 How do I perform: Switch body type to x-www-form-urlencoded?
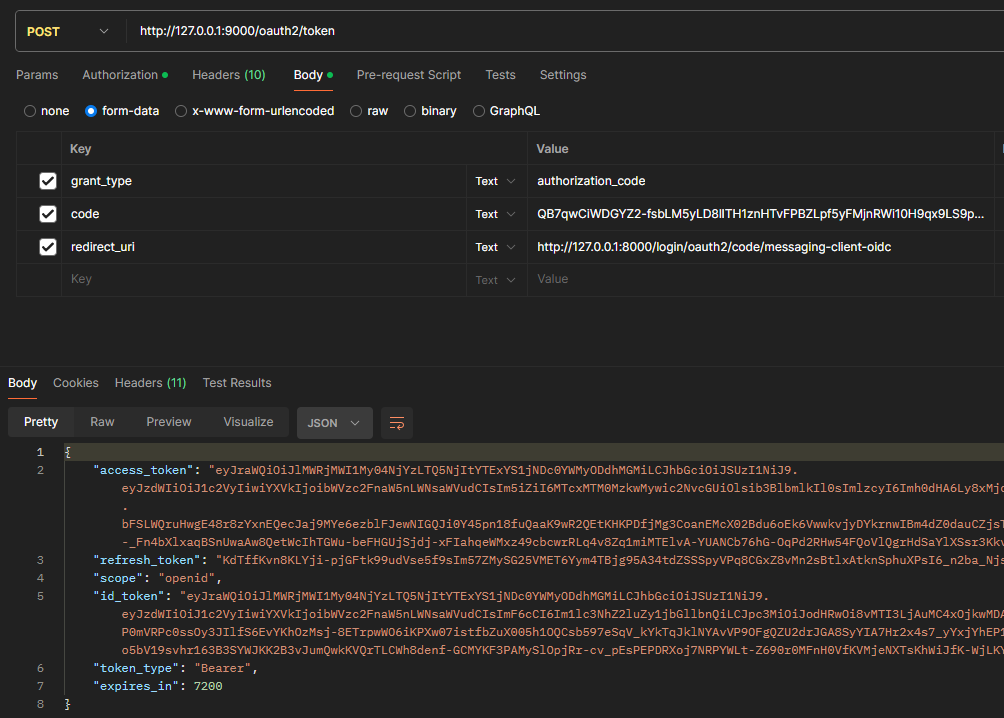pos(180,111)
